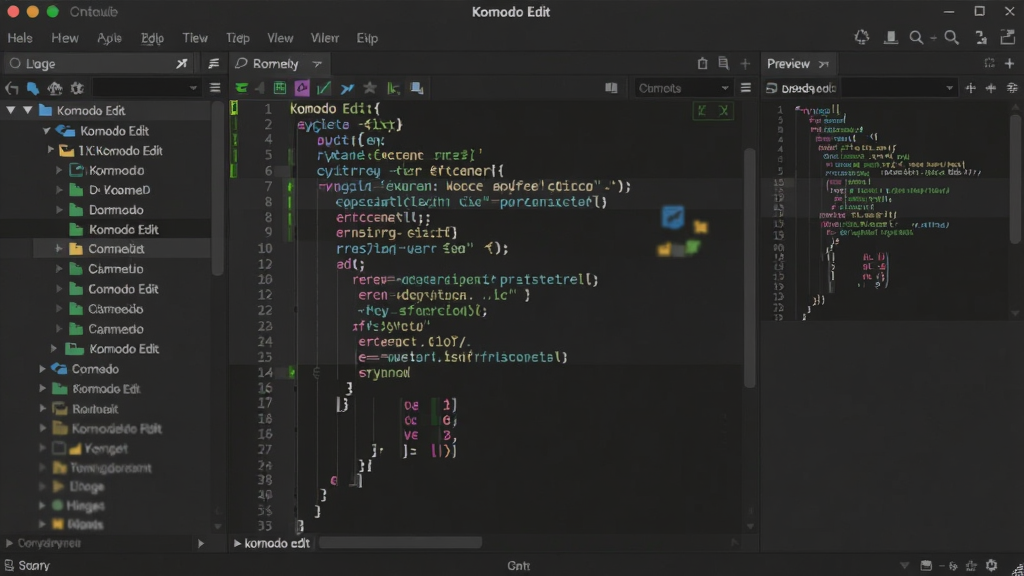Click the dashed square icon in the Preview header

click(x=989, y=63)
